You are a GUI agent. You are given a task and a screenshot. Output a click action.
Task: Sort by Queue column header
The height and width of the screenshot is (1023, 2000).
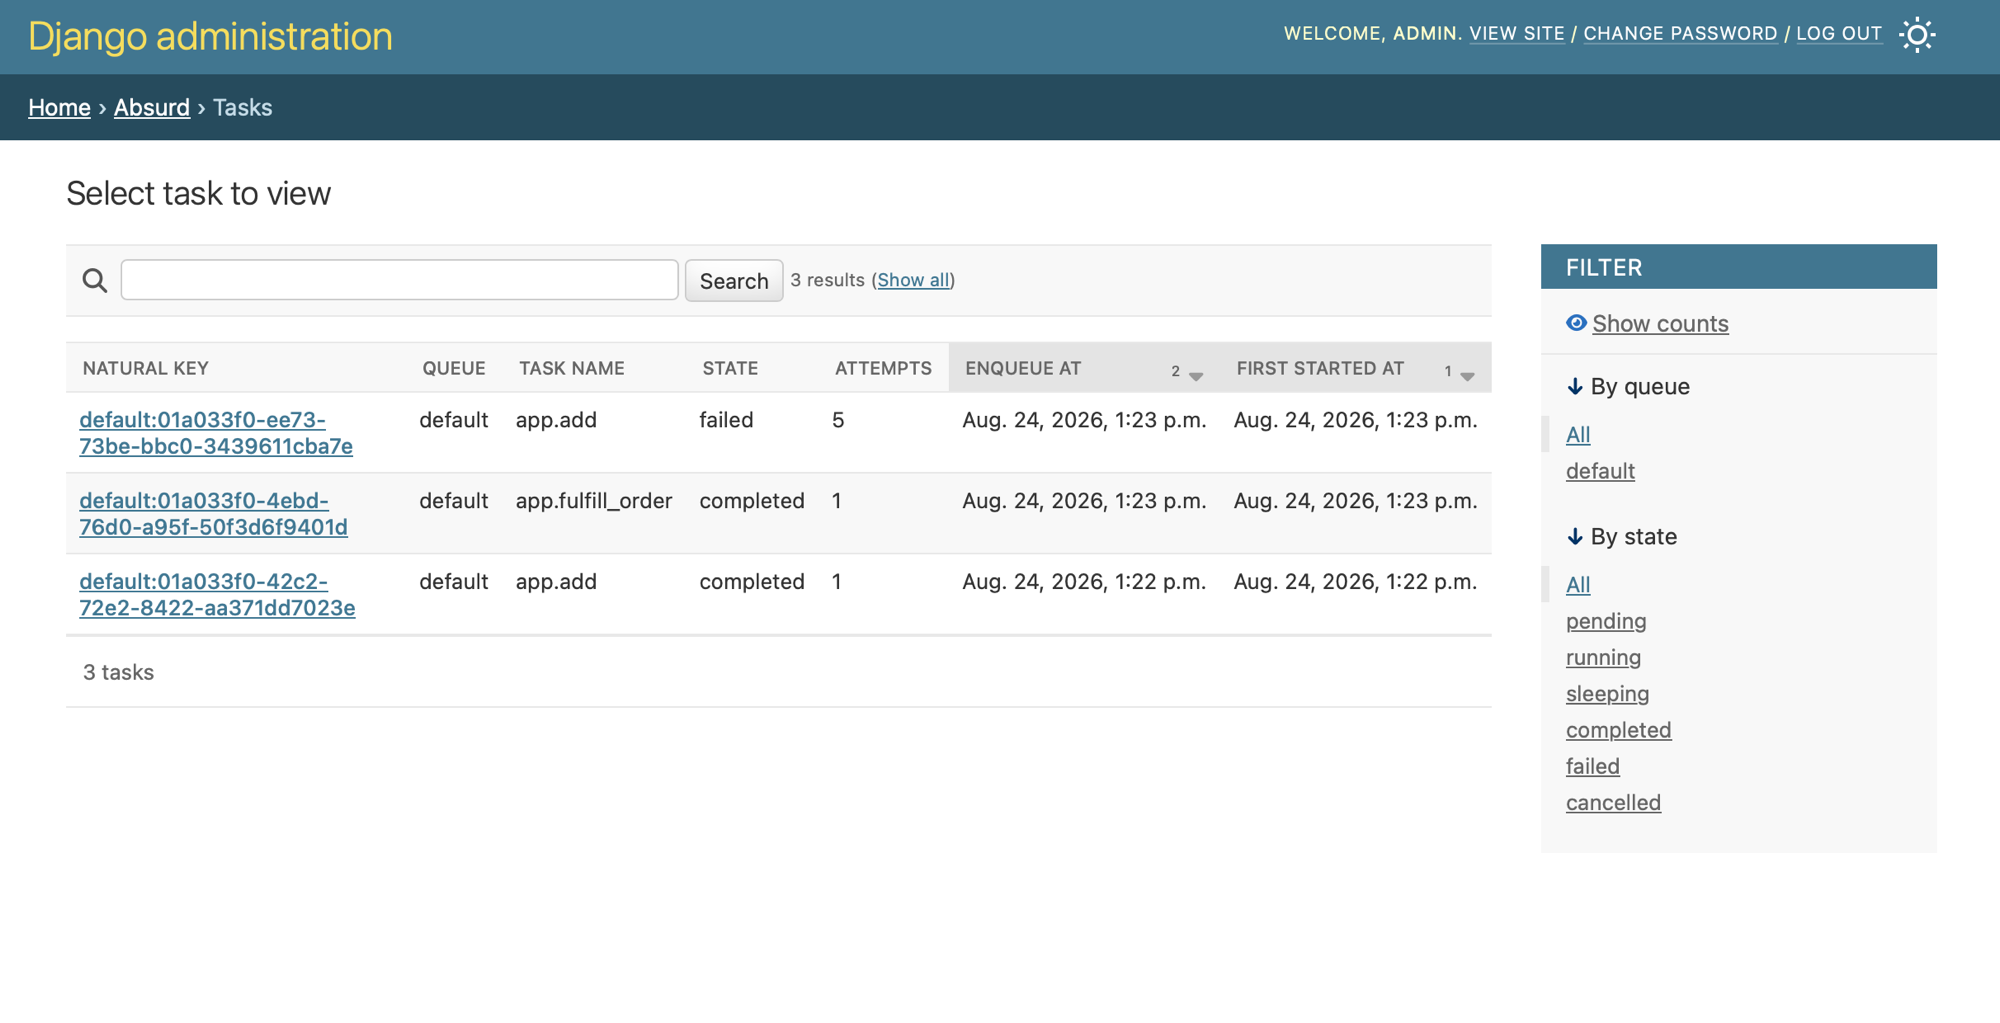(454, 368)
